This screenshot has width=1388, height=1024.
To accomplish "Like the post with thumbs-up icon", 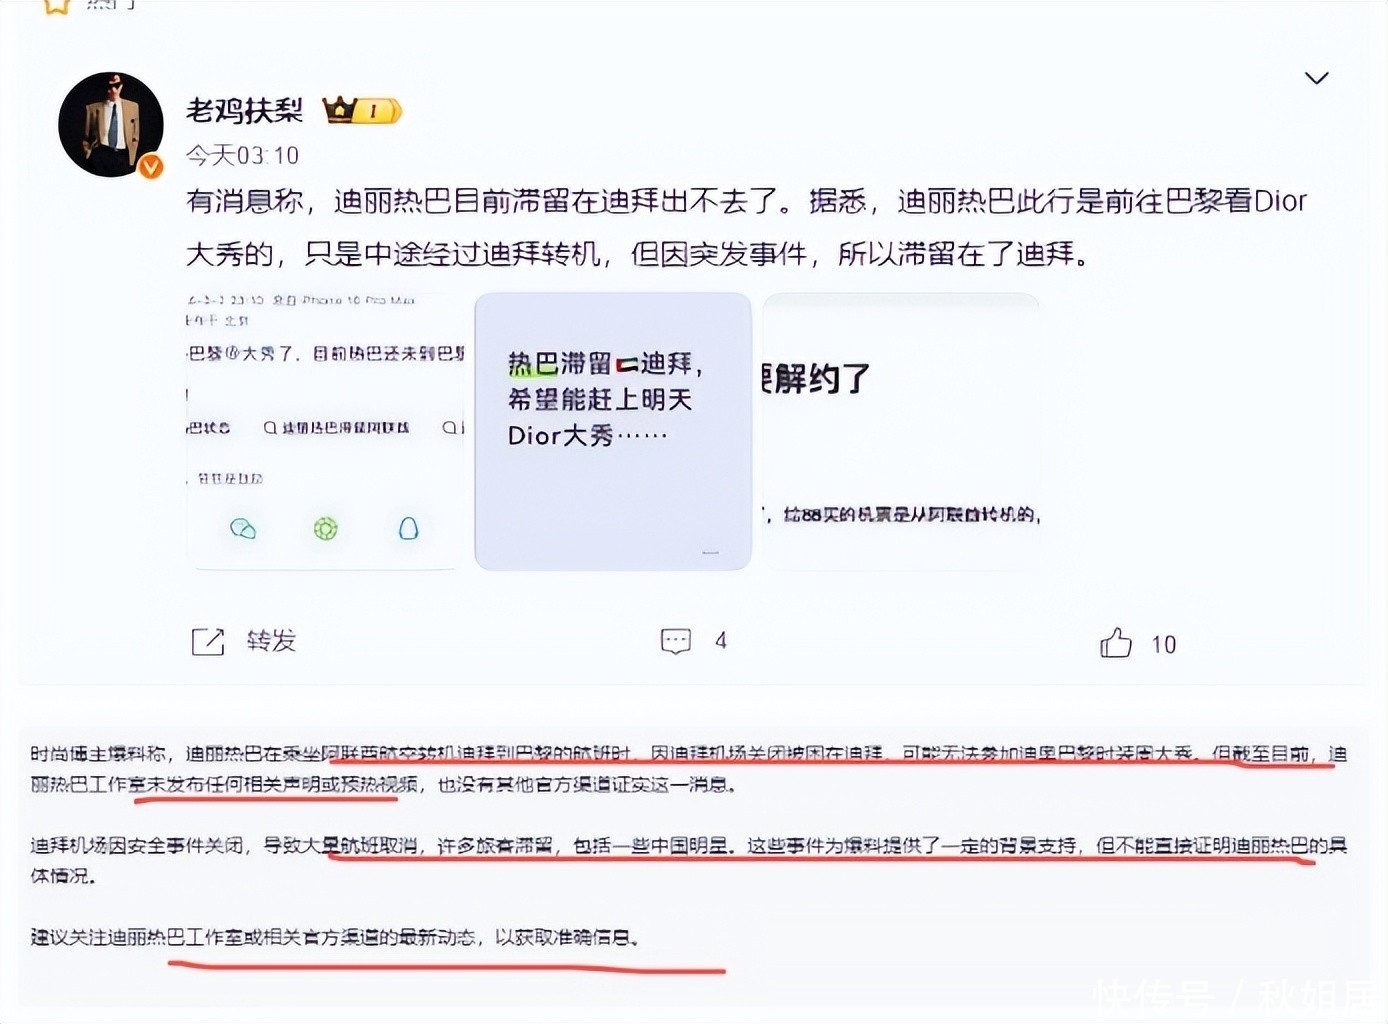I will point(1116,642).
